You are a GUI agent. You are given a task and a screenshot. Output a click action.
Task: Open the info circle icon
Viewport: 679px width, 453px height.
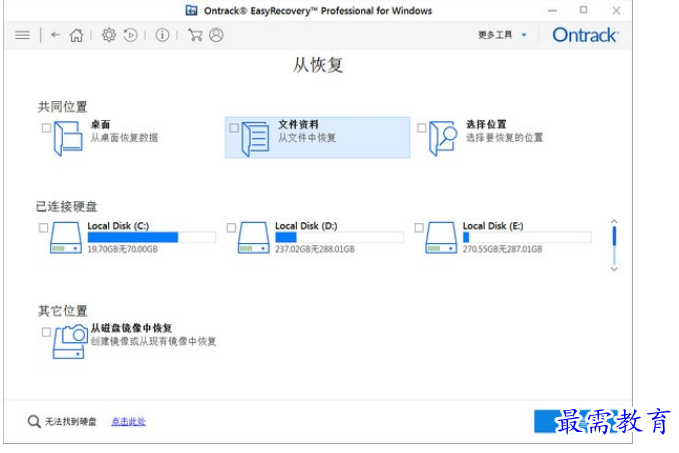click(162, 35)
